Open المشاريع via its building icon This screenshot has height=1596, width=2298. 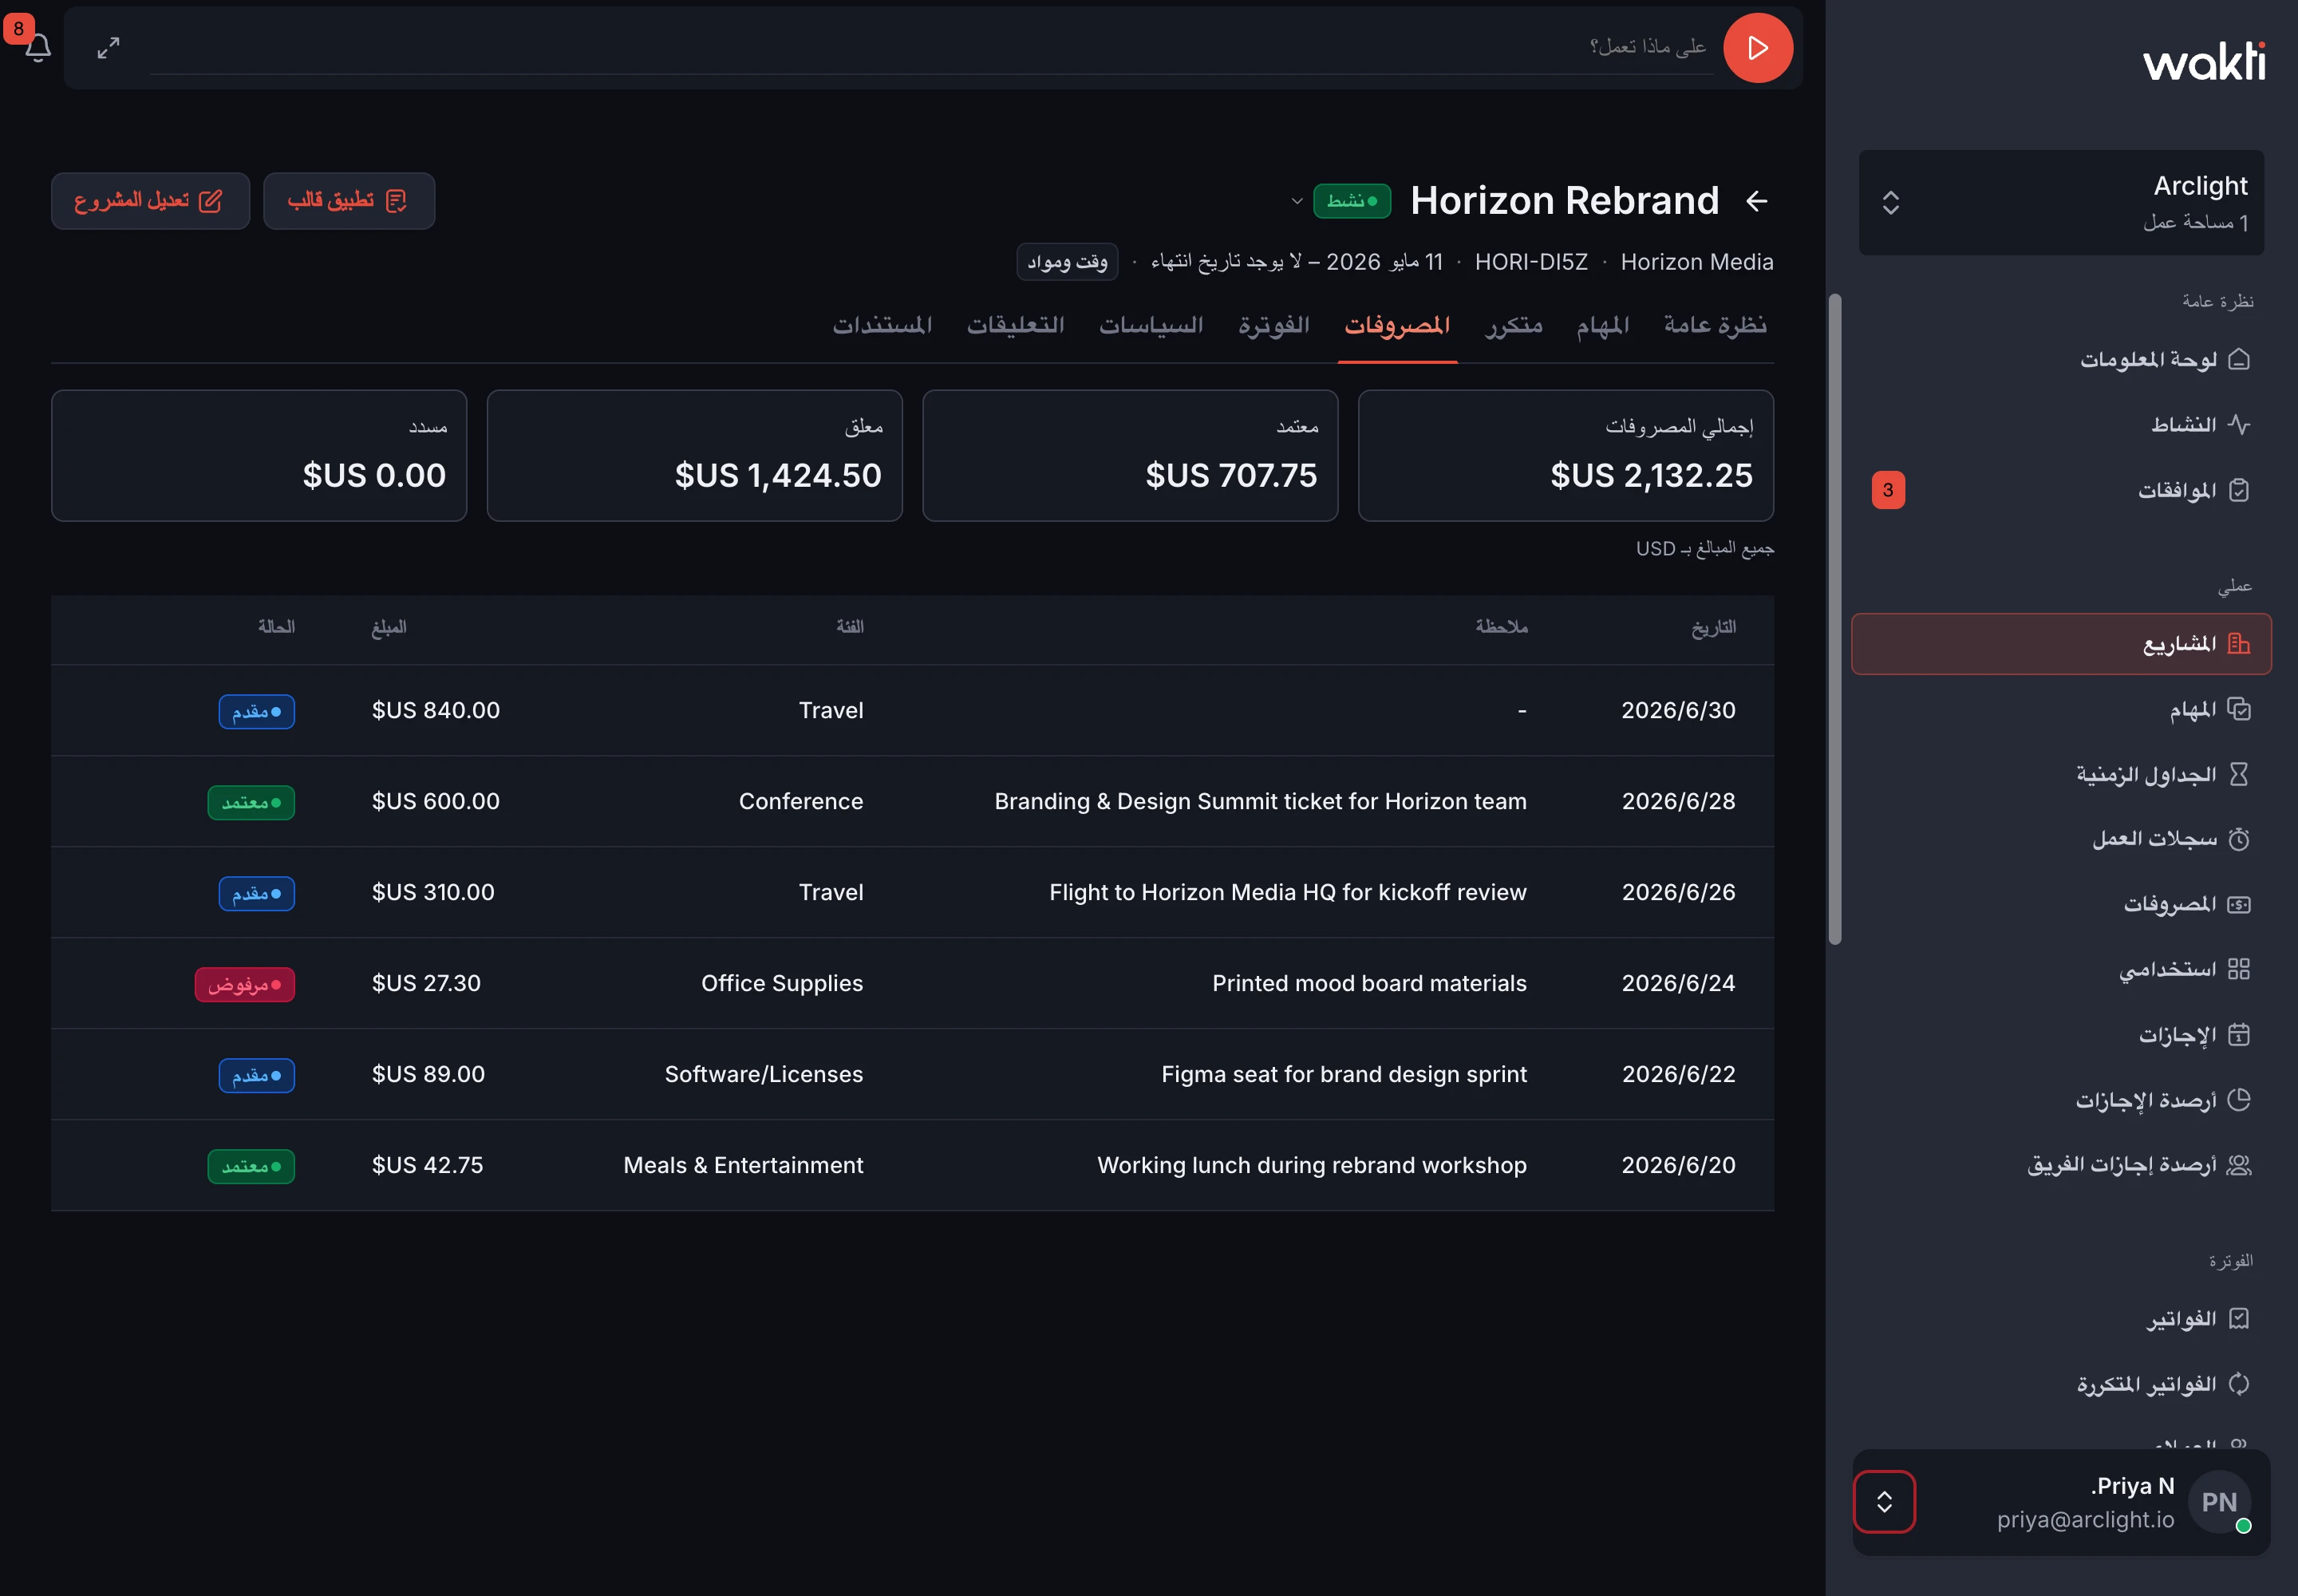coord(2239,644)
